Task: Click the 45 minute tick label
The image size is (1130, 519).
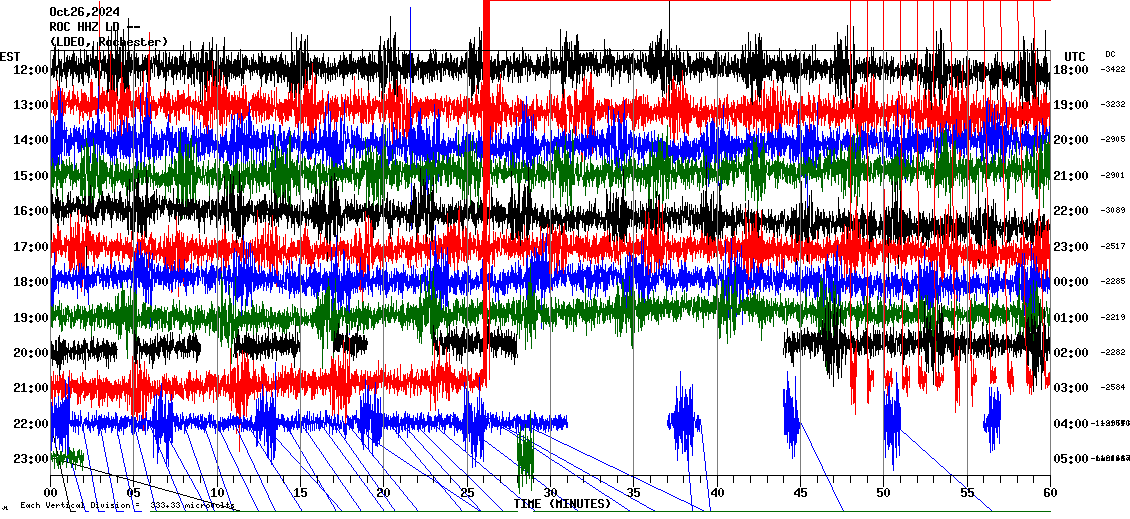Action: tap(799, 493)
